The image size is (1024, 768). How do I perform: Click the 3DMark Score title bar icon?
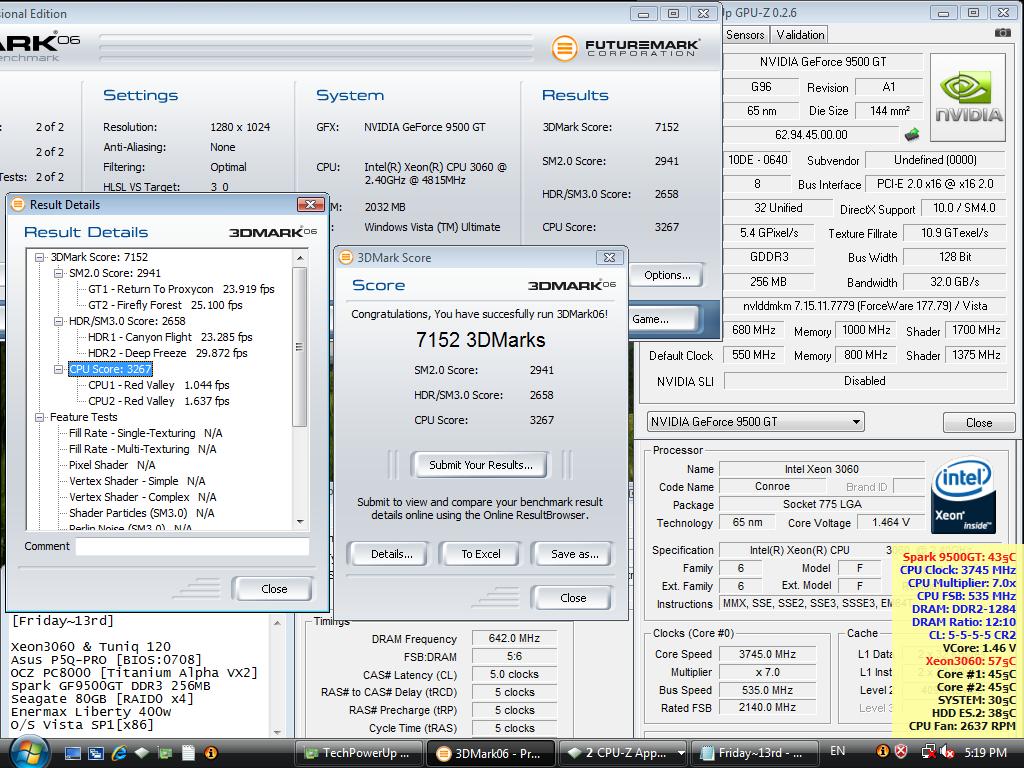pyautogui.click(x=346, y=257)
